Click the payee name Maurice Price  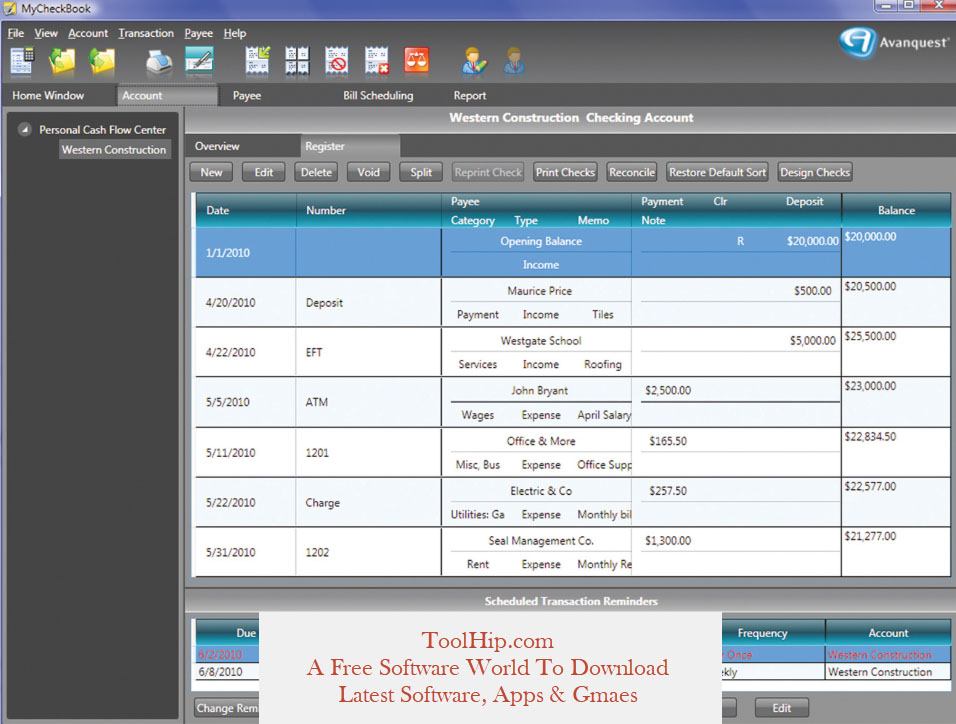[540, 291]
